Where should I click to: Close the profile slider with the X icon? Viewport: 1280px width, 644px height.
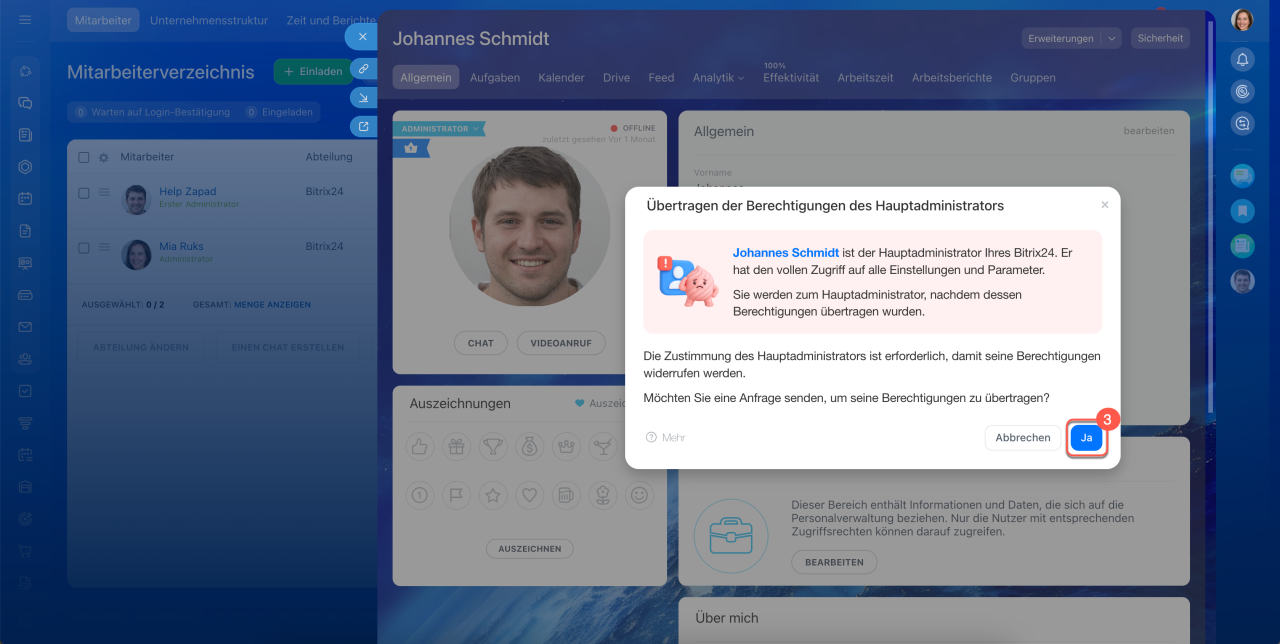tap(362, 36)
